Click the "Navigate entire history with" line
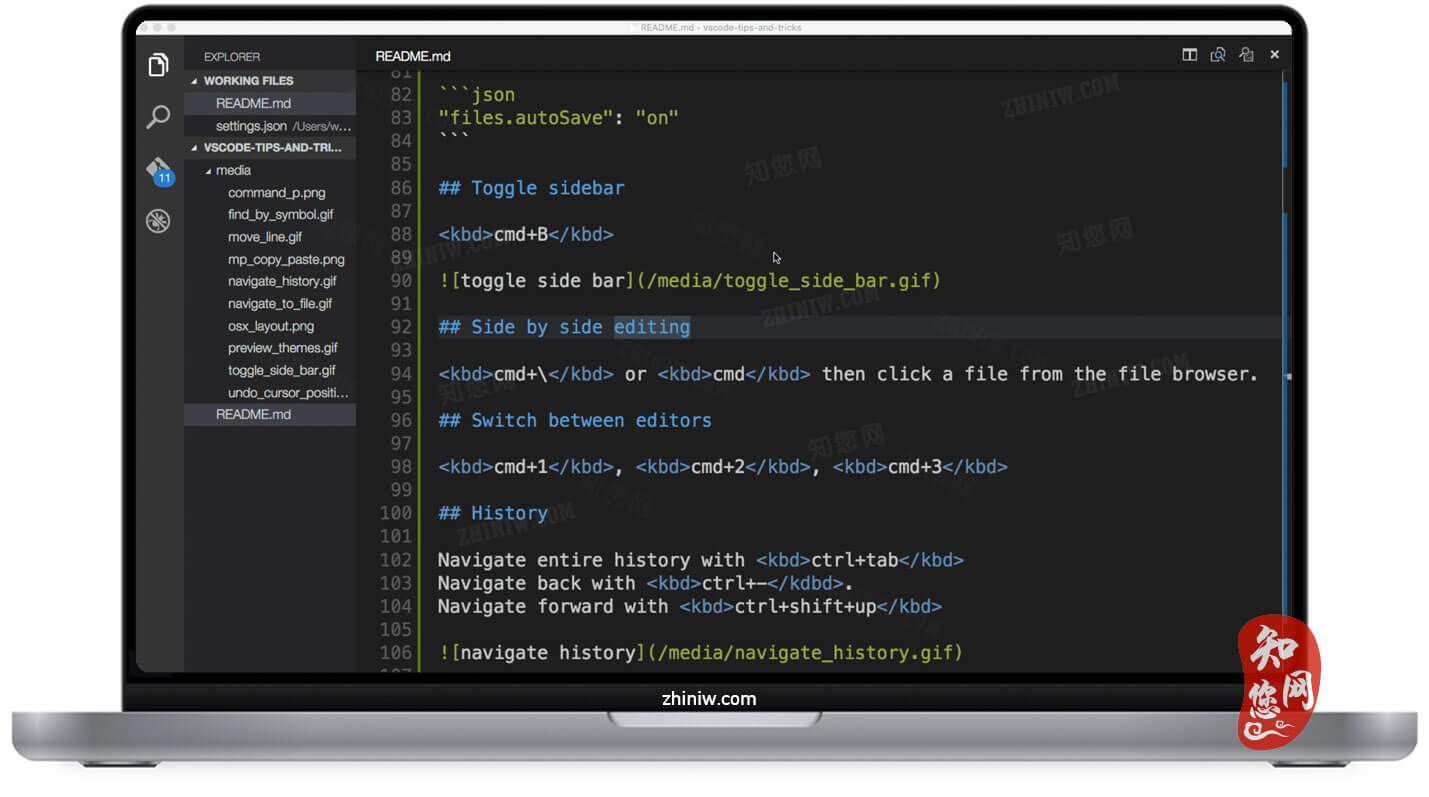 (700, 560)
